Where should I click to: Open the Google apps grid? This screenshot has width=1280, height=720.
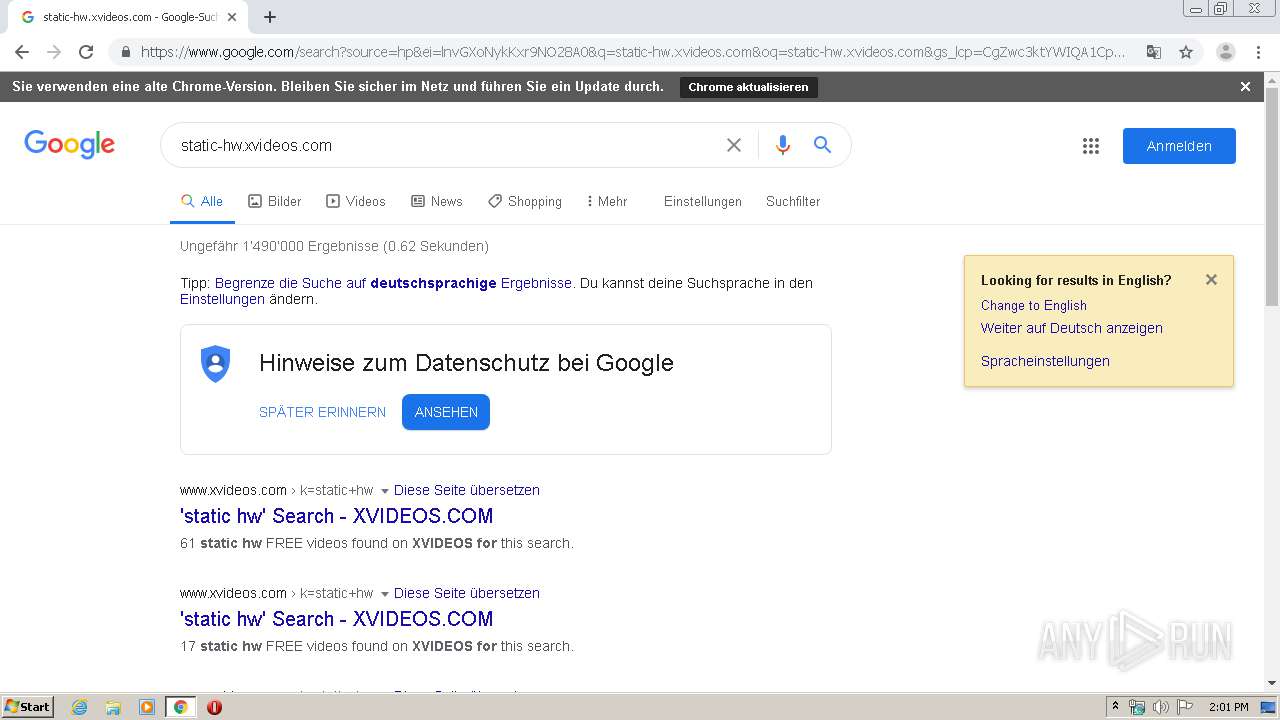(x=1091, y=146)
